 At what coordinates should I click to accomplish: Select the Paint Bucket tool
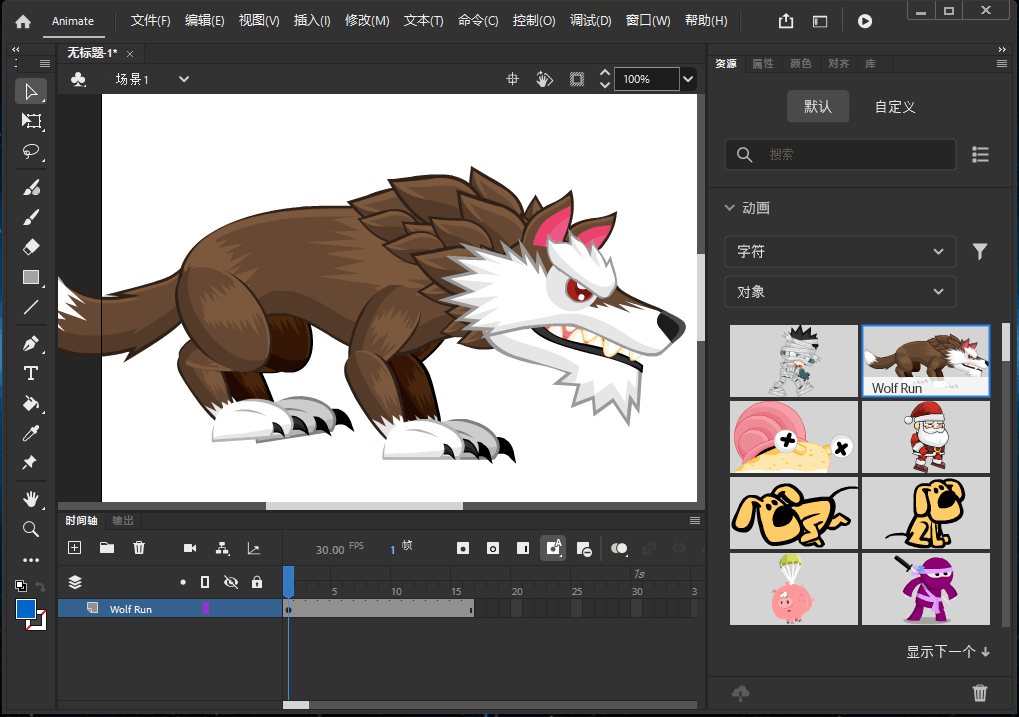coord(31,404)
